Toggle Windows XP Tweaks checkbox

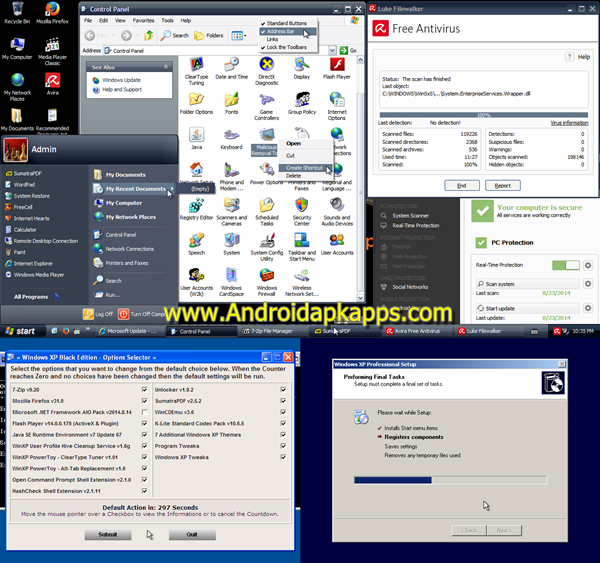283,457
